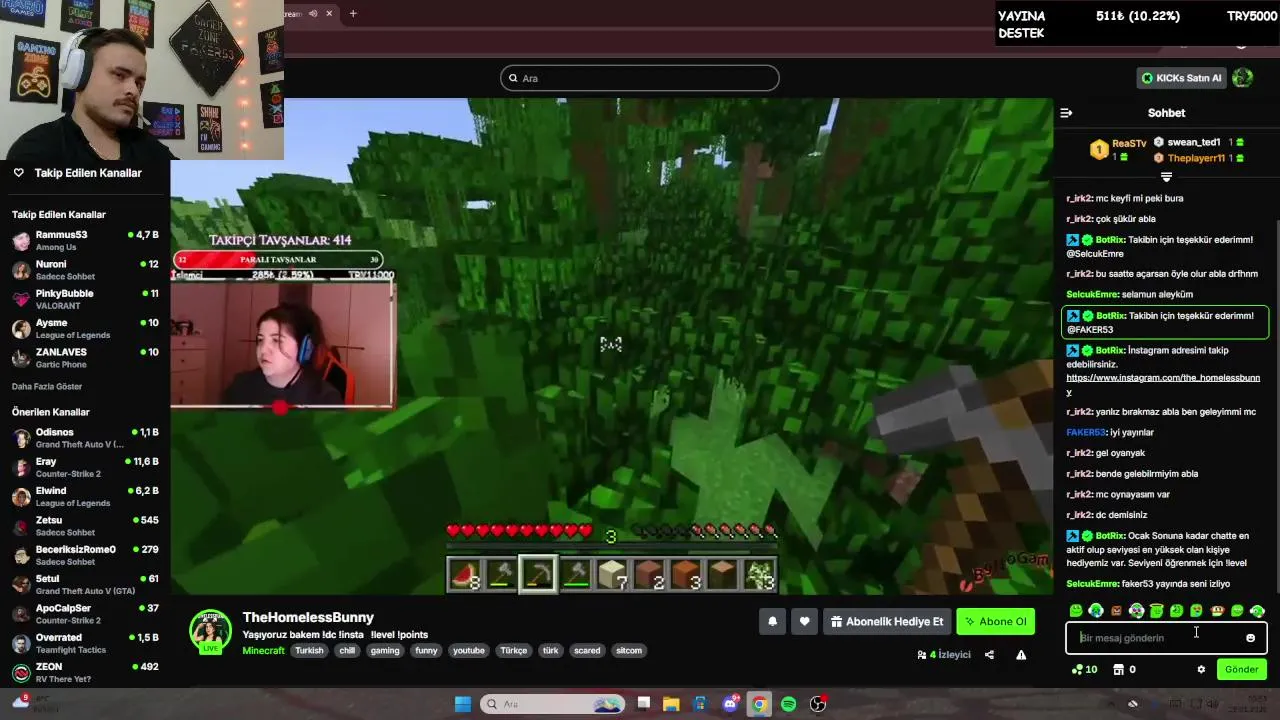Pick the brown angry-face emote
This screenshot has width=1280, height=720.
(x=1116, y=610)
